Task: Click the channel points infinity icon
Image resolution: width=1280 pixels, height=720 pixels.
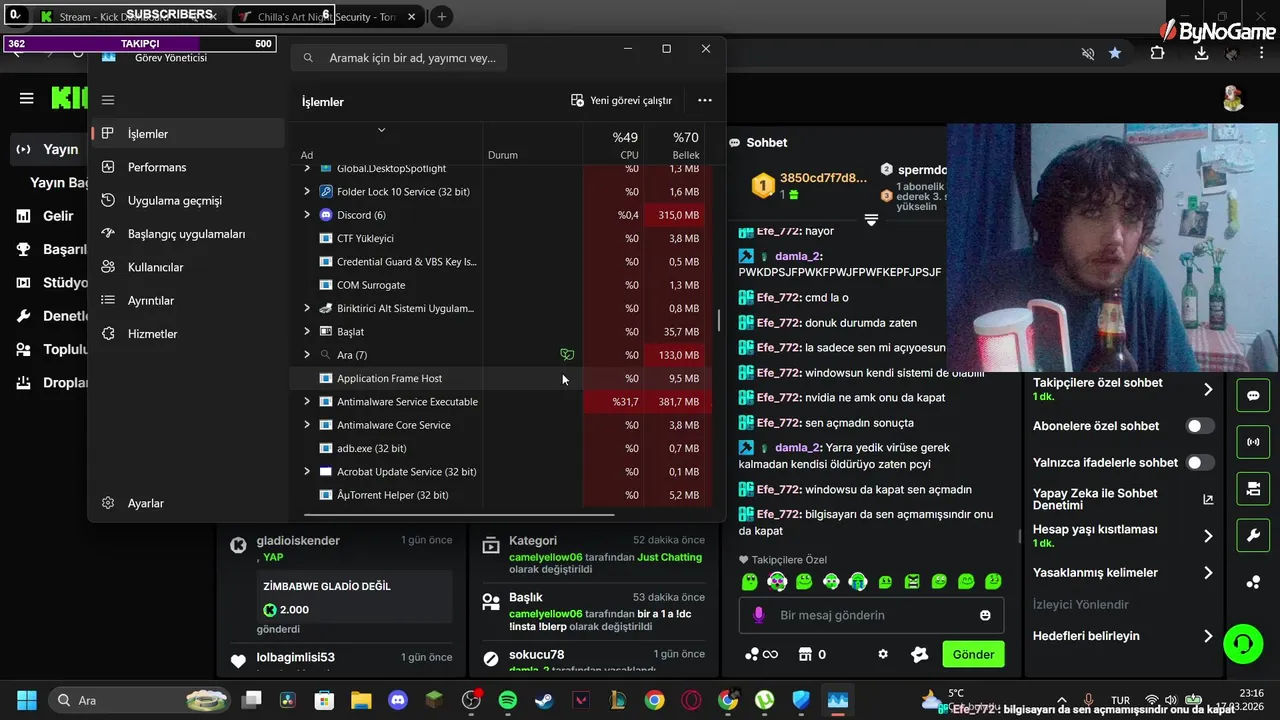Action: point(761,654)
